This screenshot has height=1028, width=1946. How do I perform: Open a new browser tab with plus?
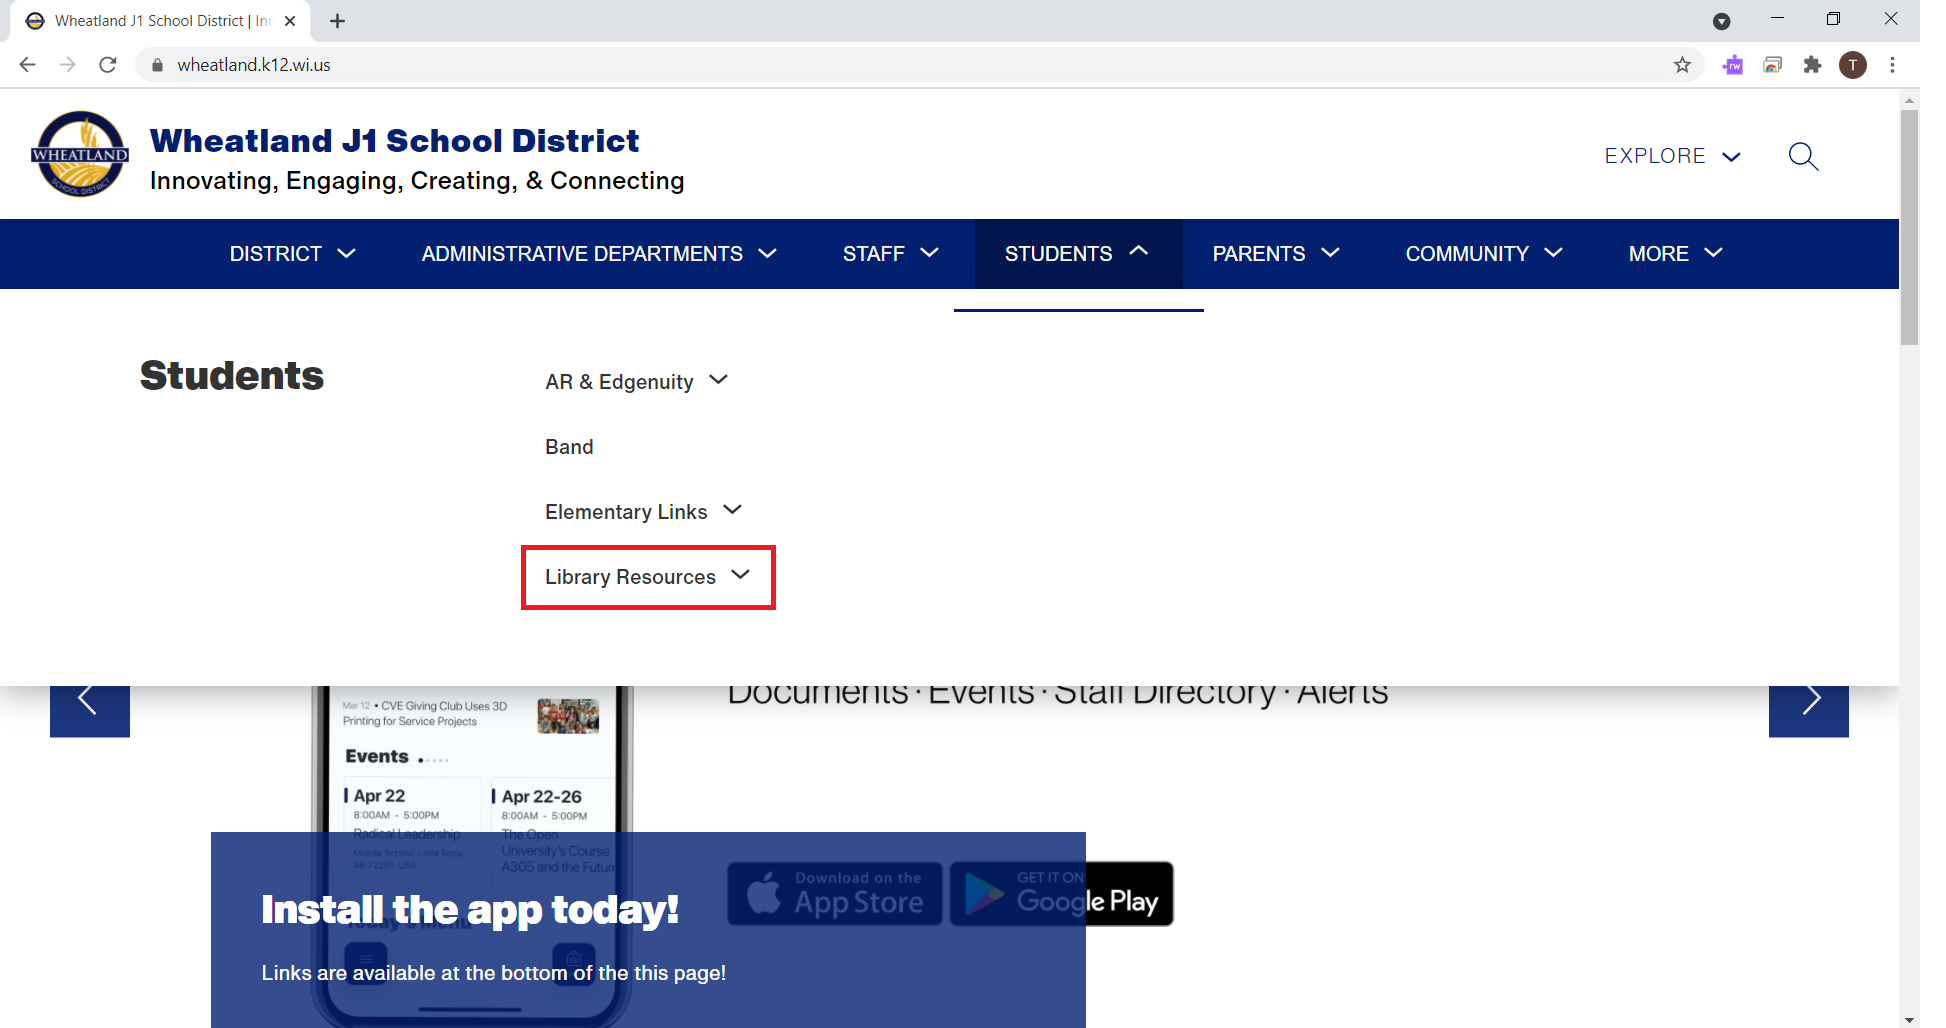coord(337,21)
